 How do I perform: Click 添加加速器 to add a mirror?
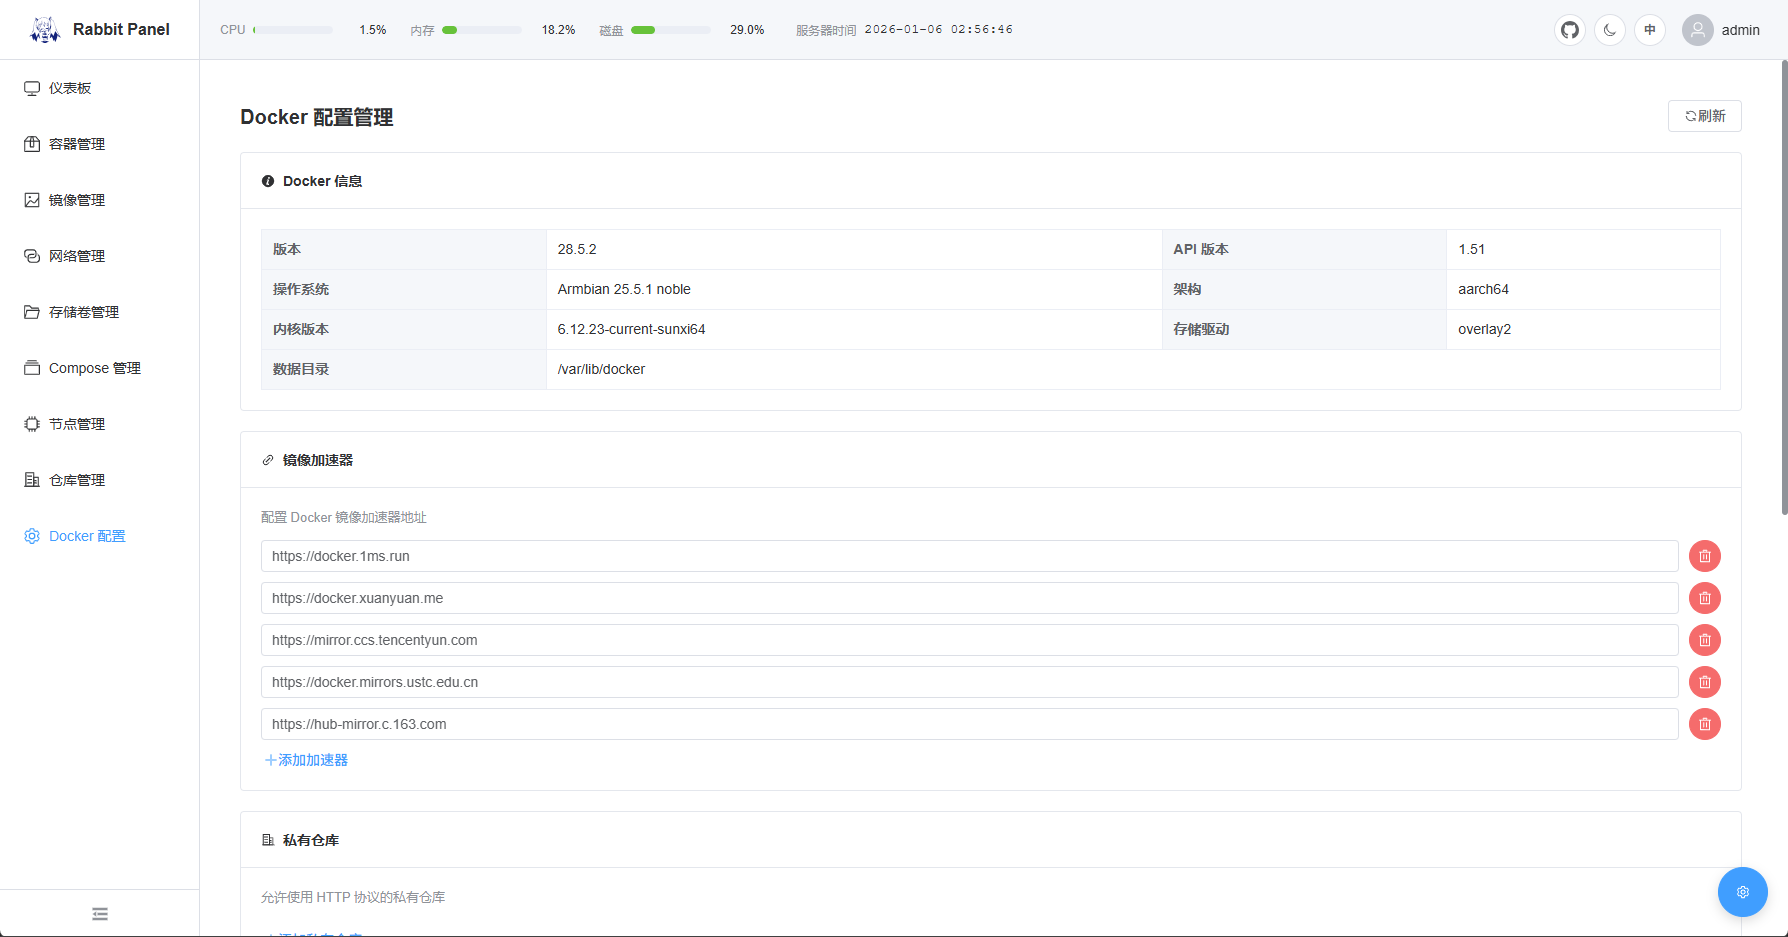[x=306, y=760]
